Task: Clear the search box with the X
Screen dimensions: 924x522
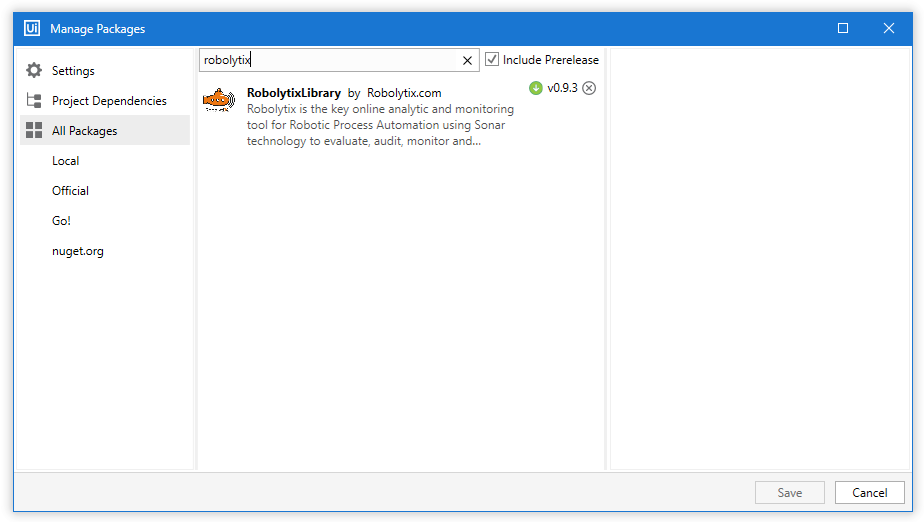Action: (467, 60)
